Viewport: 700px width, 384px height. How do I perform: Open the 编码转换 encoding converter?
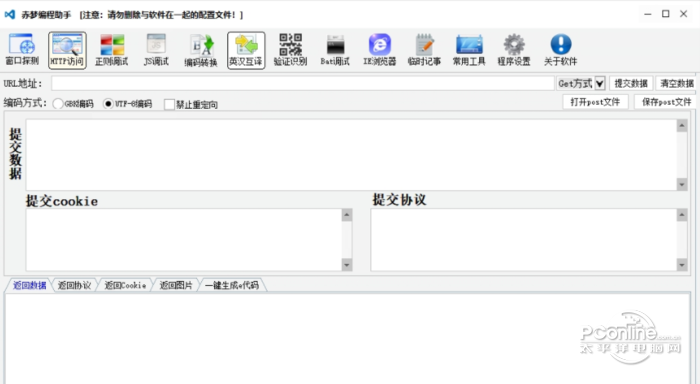pos(201,50)
